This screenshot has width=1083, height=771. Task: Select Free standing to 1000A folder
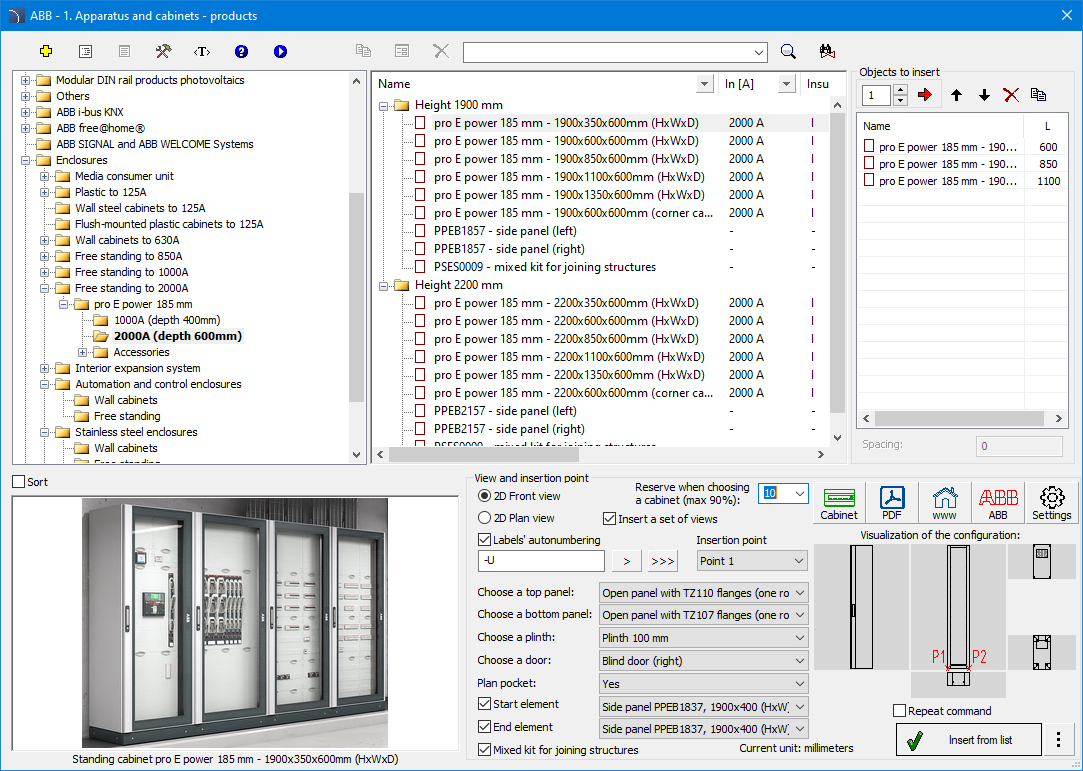[x=131, y=272]
